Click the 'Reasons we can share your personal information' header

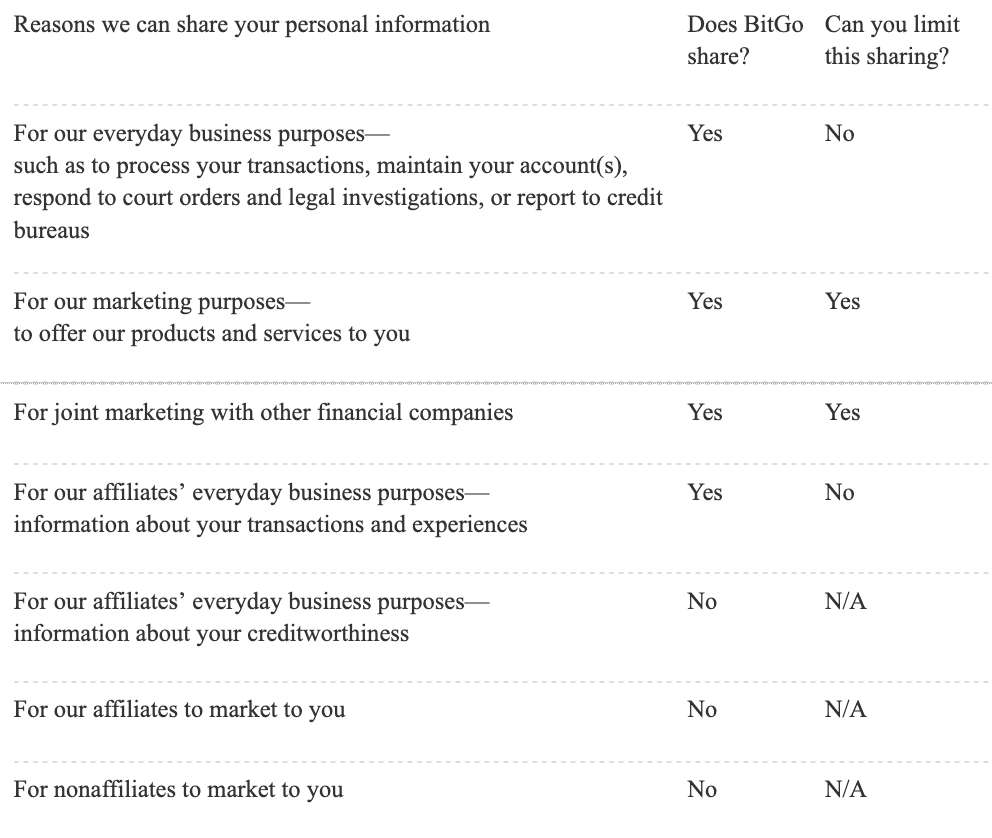(x=252, y=25)
